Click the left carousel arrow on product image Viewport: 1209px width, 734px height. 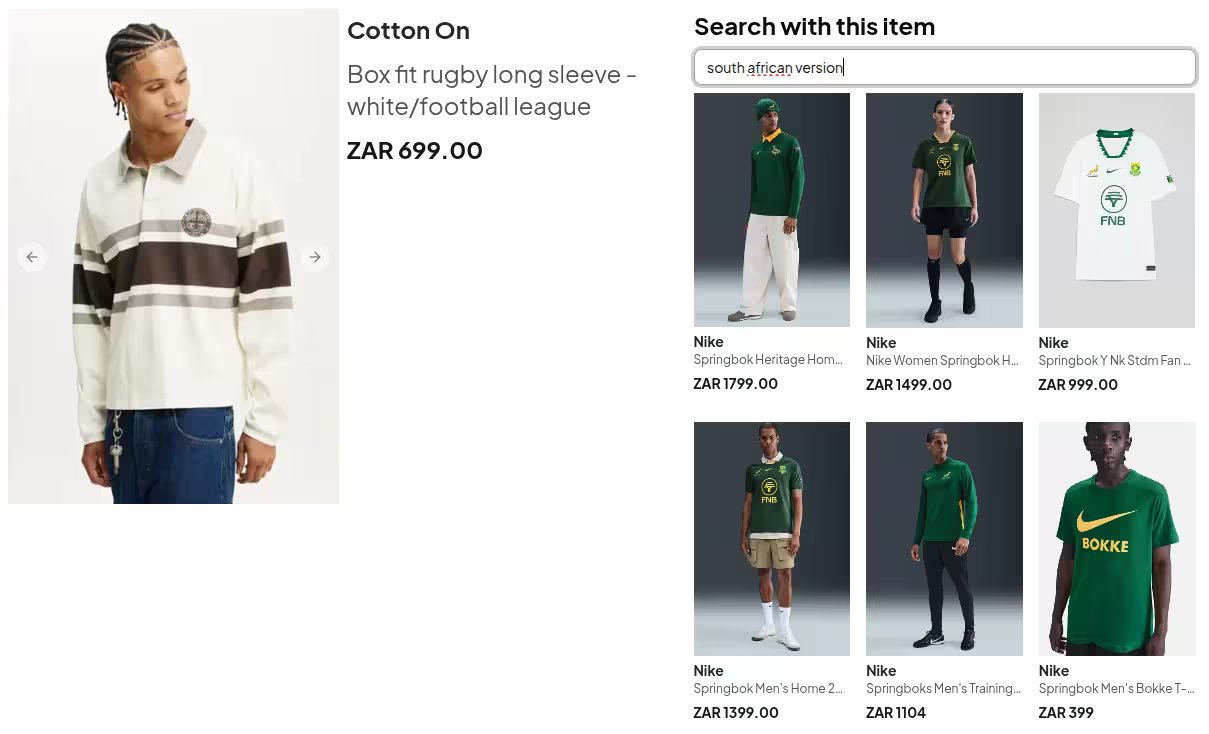[x=32, y=256]
